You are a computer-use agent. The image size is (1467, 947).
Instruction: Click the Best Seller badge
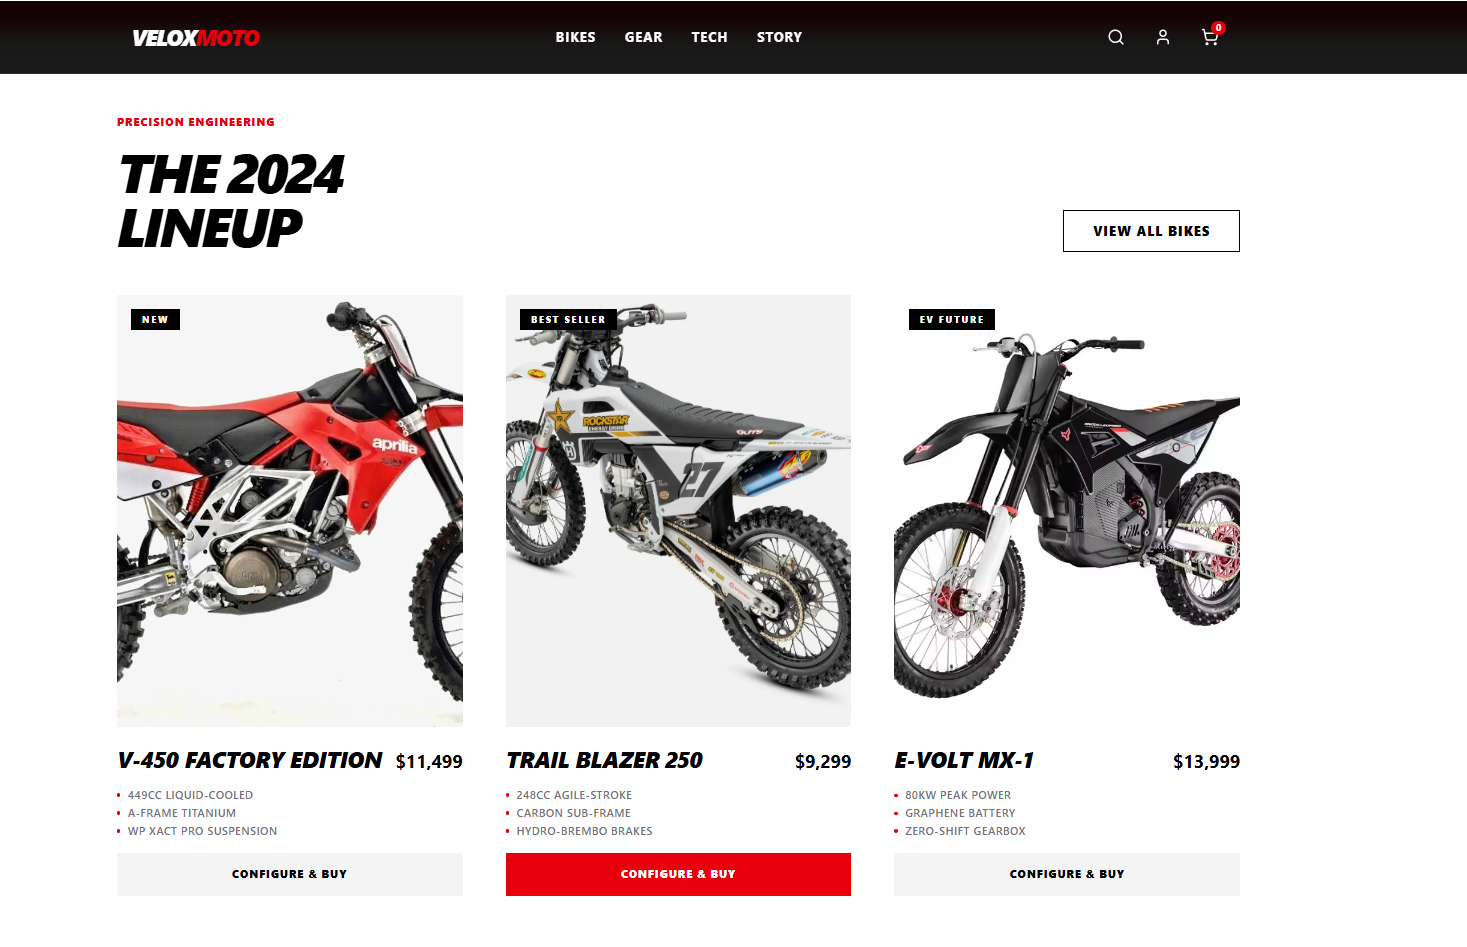pos(568,320)
